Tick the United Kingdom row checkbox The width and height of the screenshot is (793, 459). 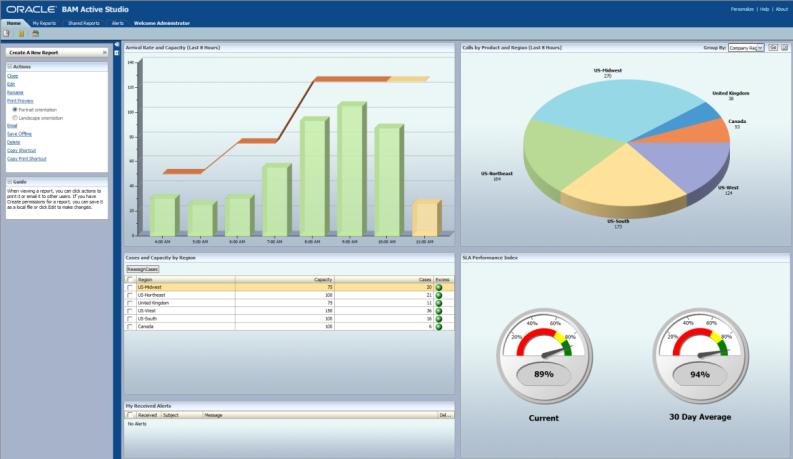(x=130, y=303)
